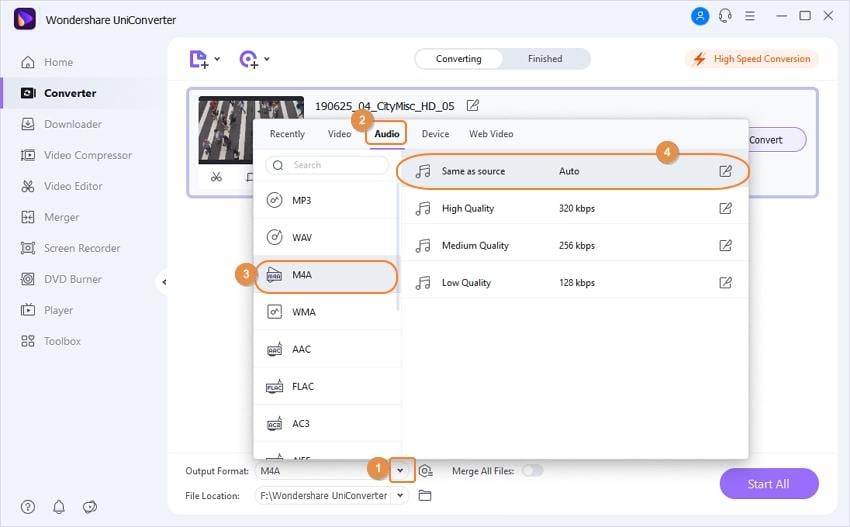Viewport: 850px width, 527px height.
Task: Open the Screen Recorder tool
Action: (x=70, y=248)
